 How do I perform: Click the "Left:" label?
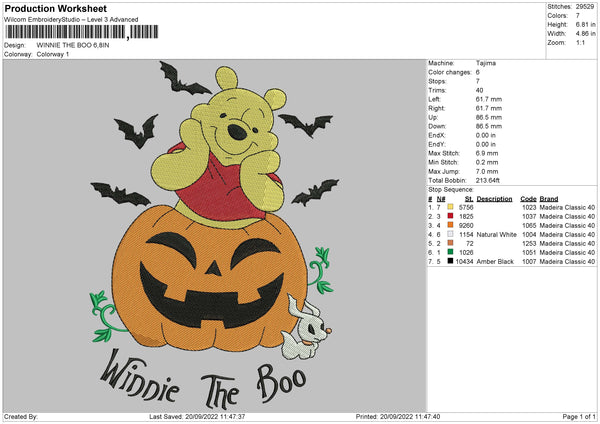pyautogui.click(x=434, y=99)
